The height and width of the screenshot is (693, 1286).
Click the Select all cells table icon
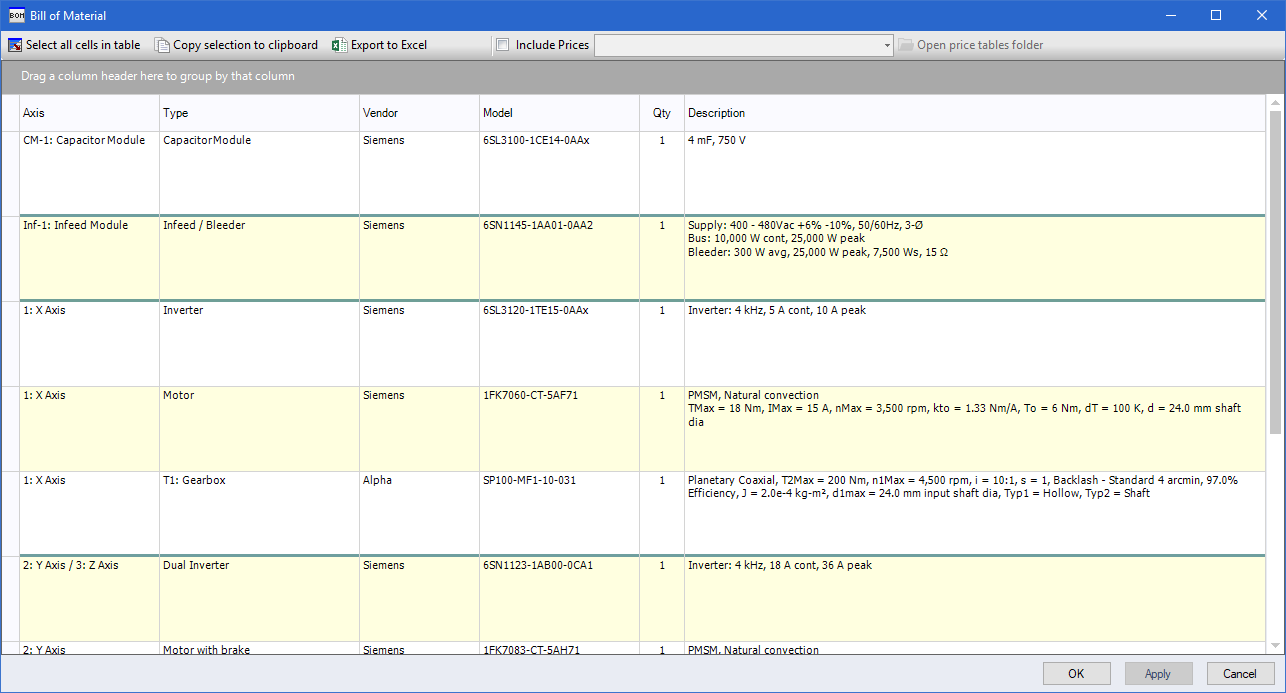15,45
